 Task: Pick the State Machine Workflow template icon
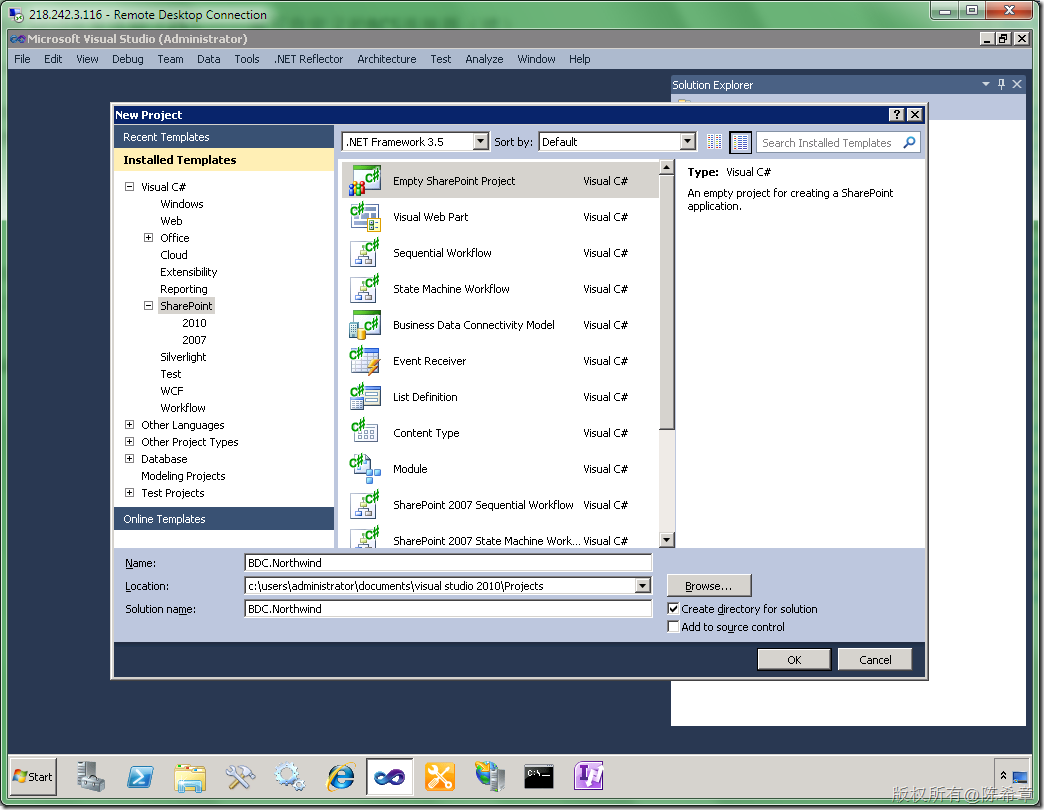pyautogui.click(x=365, y=289)
